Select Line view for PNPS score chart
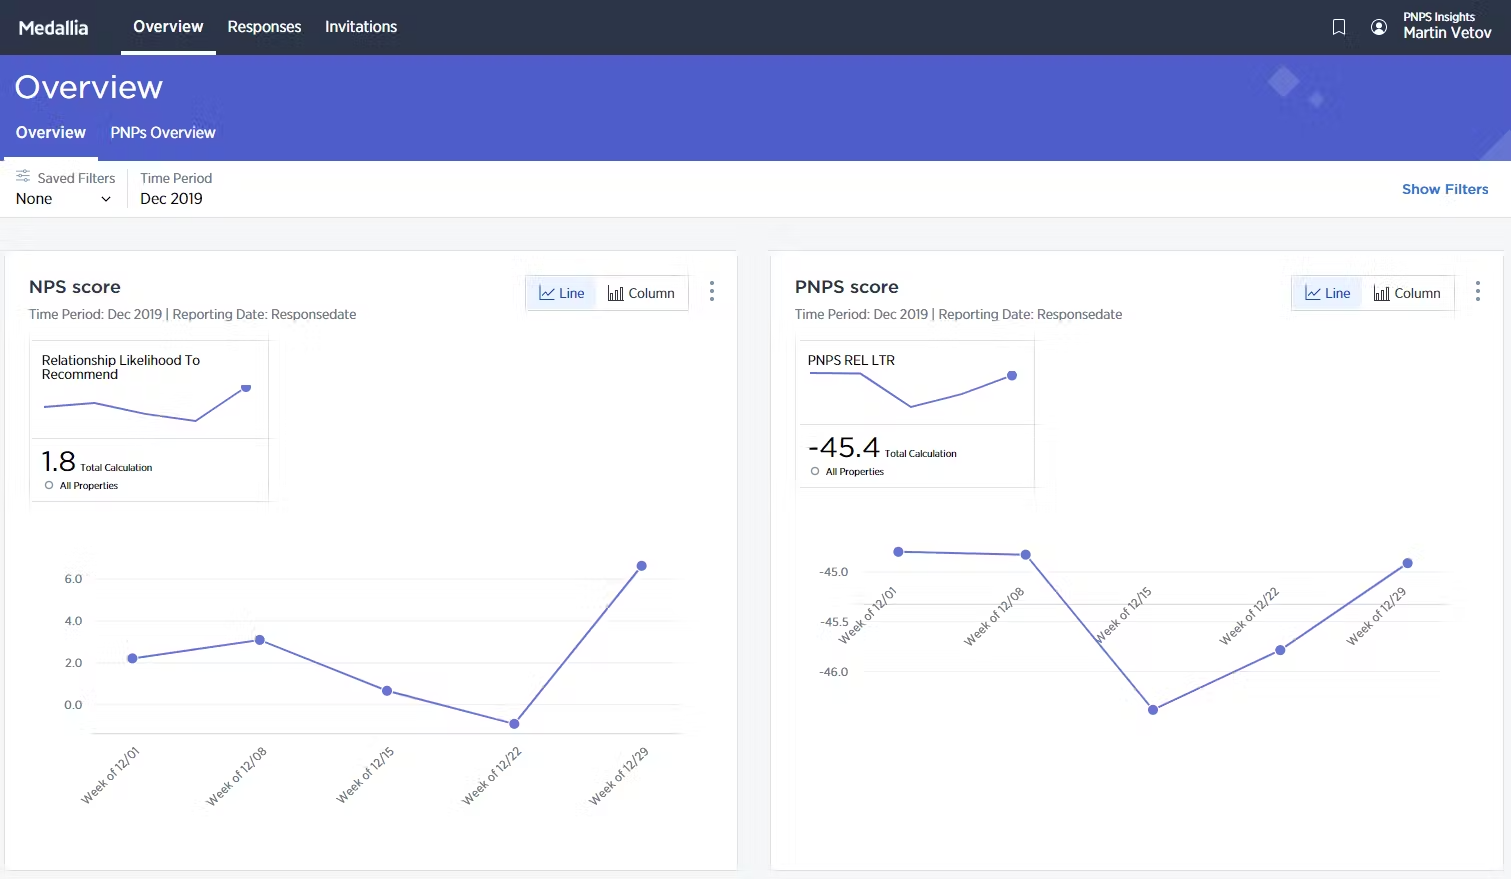Viewport: 1511px width, 879px height. click(x=1328, y=293)
